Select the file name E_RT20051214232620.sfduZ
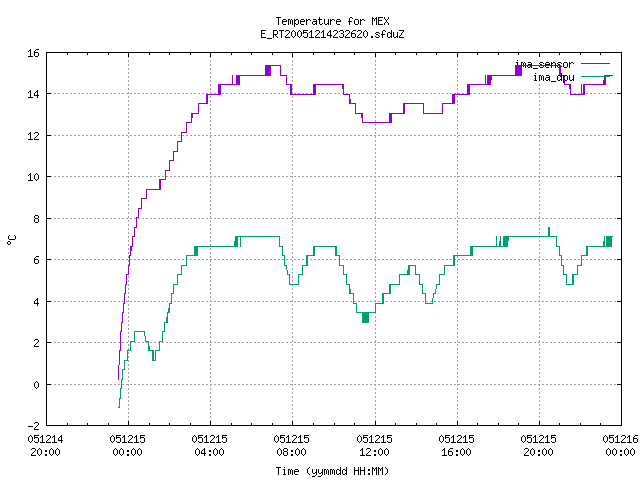Screen dimensions: 640x480 [332, 34]
